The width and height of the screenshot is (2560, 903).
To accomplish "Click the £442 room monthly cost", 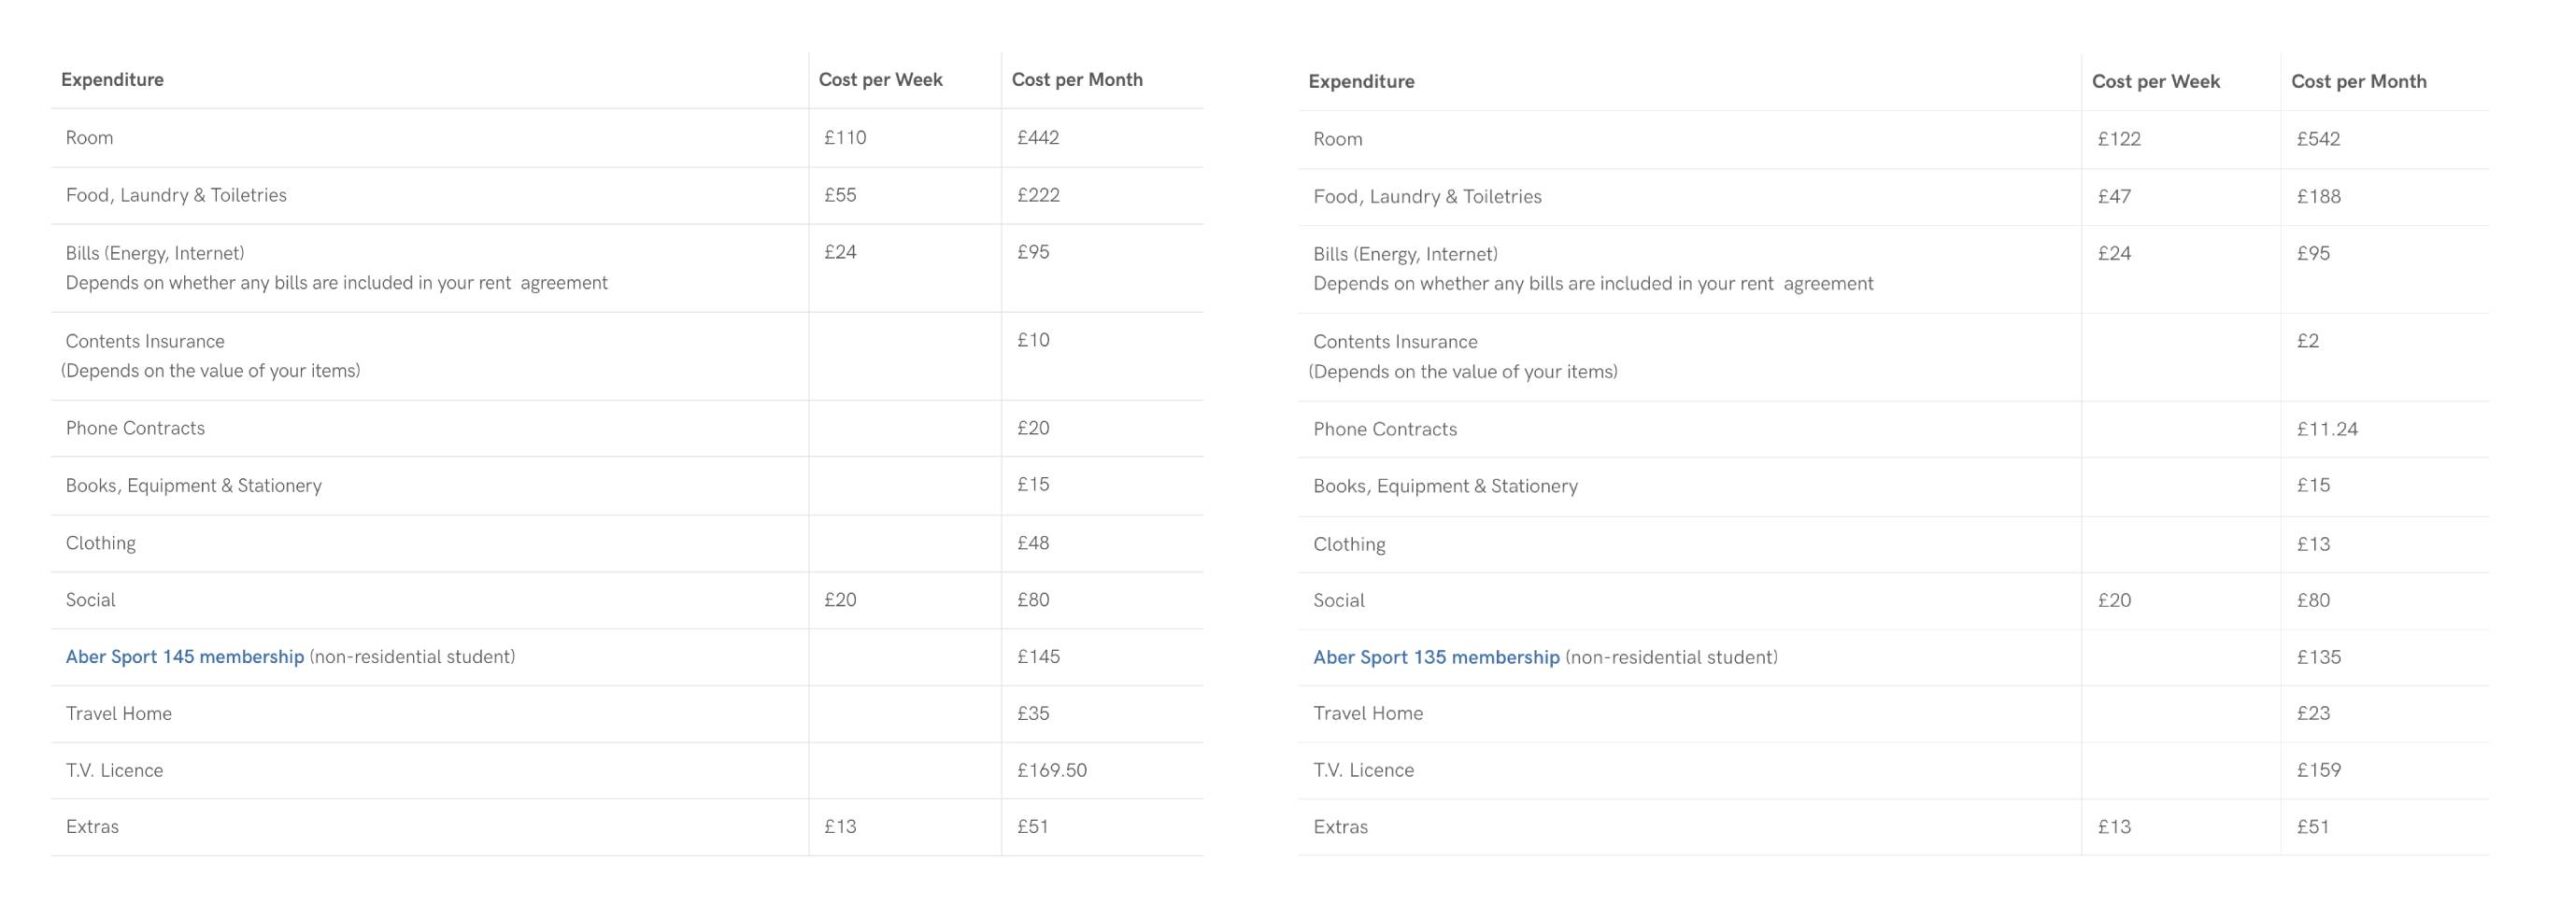I will pos(1037,138).
